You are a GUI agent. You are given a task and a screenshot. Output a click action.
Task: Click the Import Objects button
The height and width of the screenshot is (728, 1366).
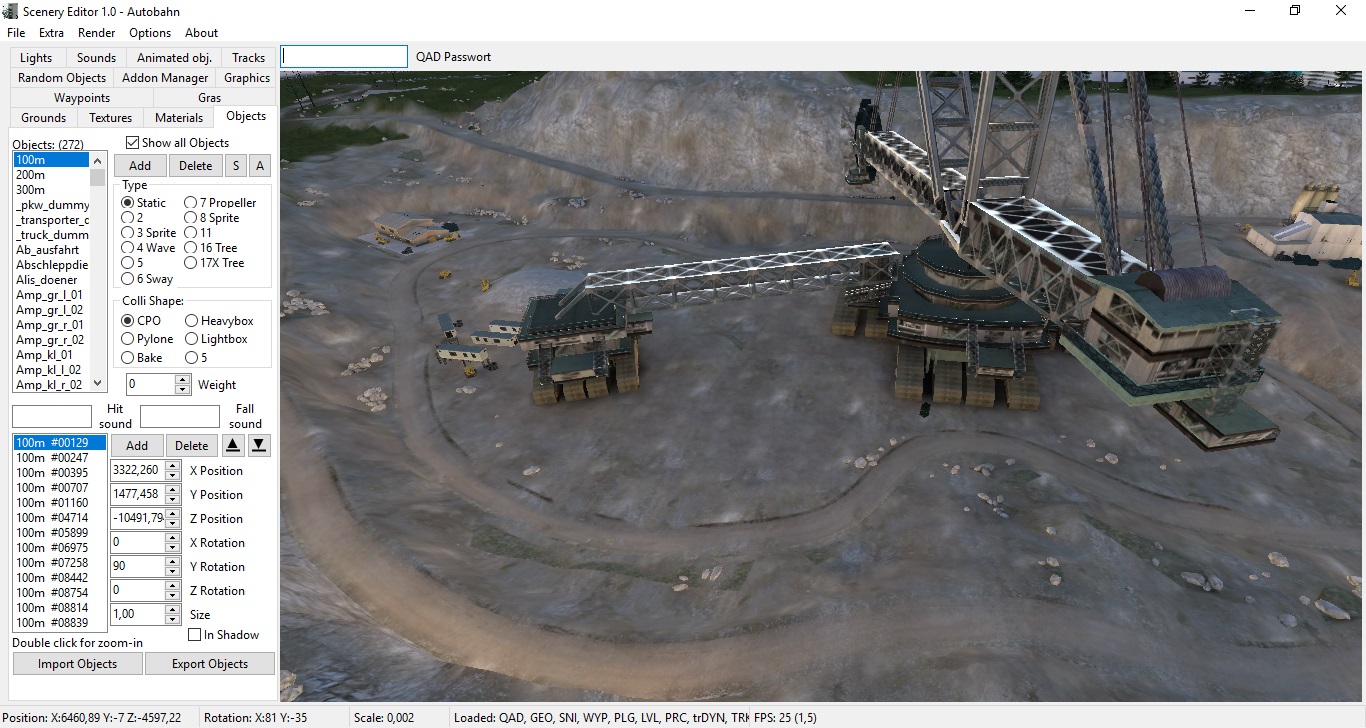77,664
